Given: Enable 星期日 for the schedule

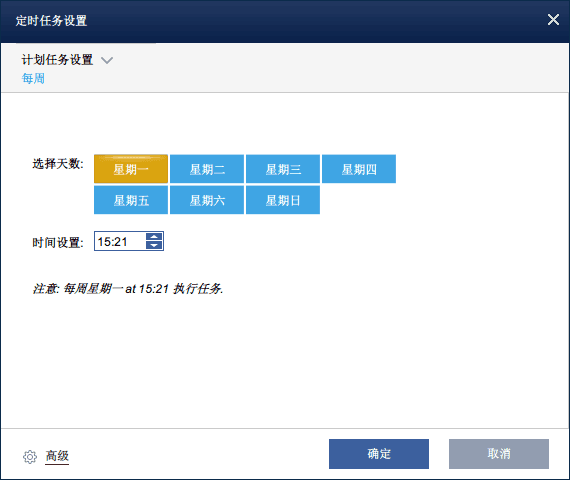Looking at the screenshot, I should click(283, 200).
